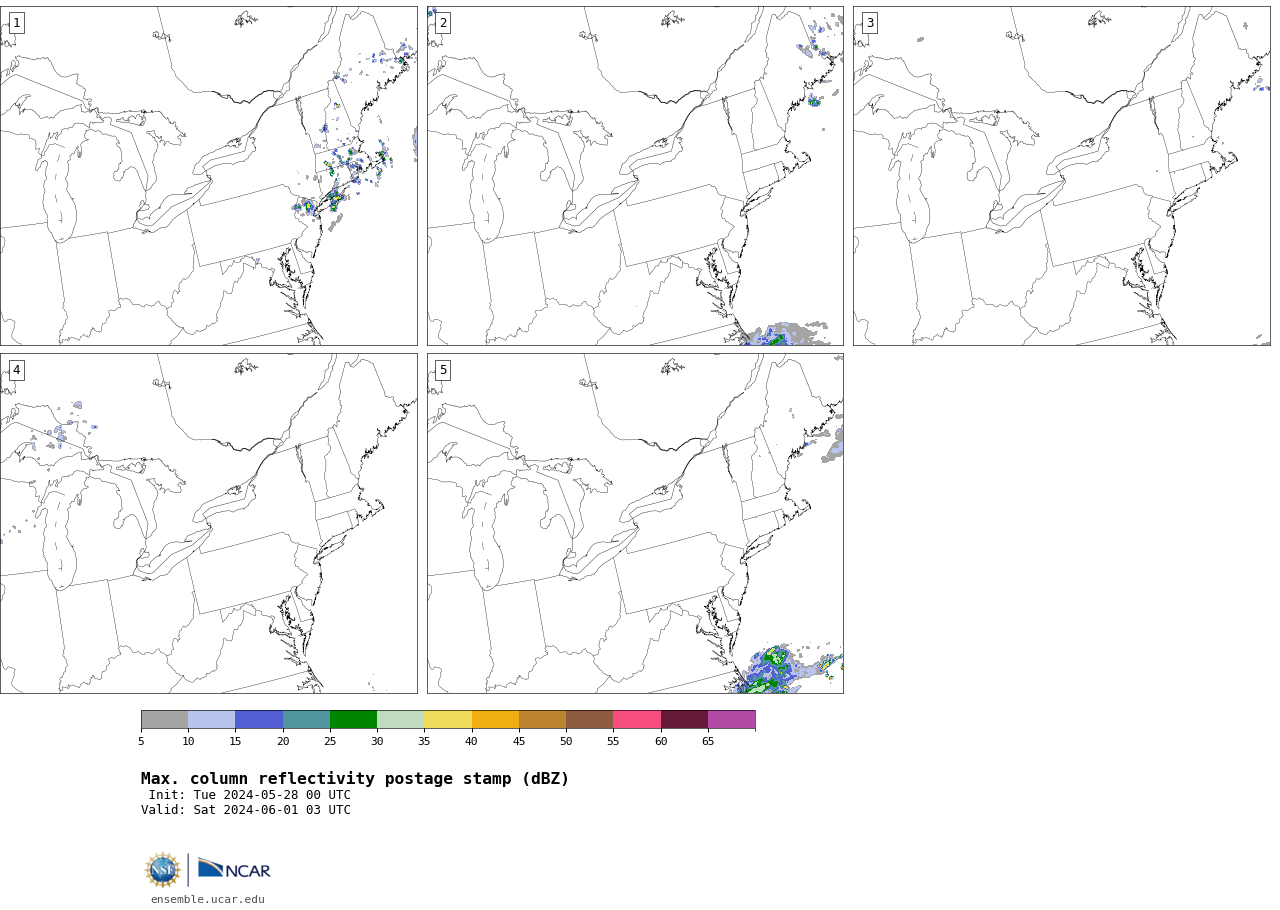Click the panel number label 3

pos(870,23)
